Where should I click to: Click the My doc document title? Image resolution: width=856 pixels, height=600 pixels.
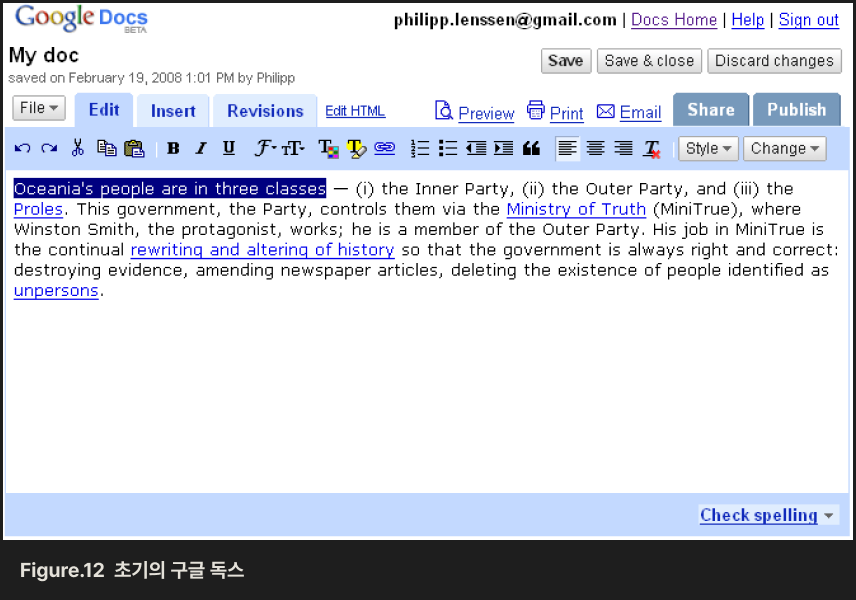(44, 55)
